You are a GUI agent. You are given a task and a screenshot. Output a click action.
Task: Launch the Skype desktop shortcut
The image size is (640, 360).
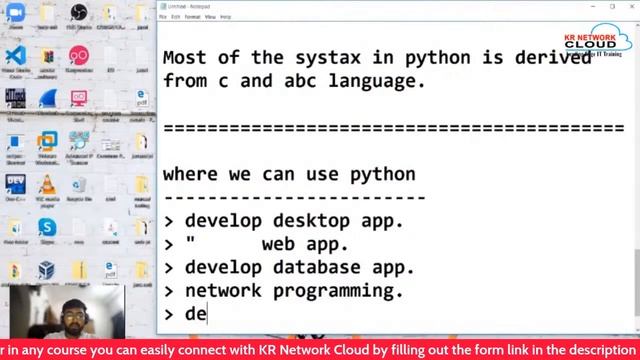pyautogui.click(x=47, y=227)
